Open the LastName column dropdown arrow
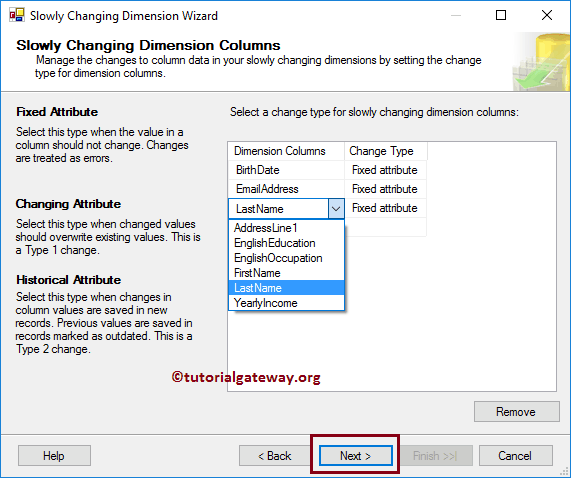The height and width of the screenshot is (478, 571). [x=336, y=209]
